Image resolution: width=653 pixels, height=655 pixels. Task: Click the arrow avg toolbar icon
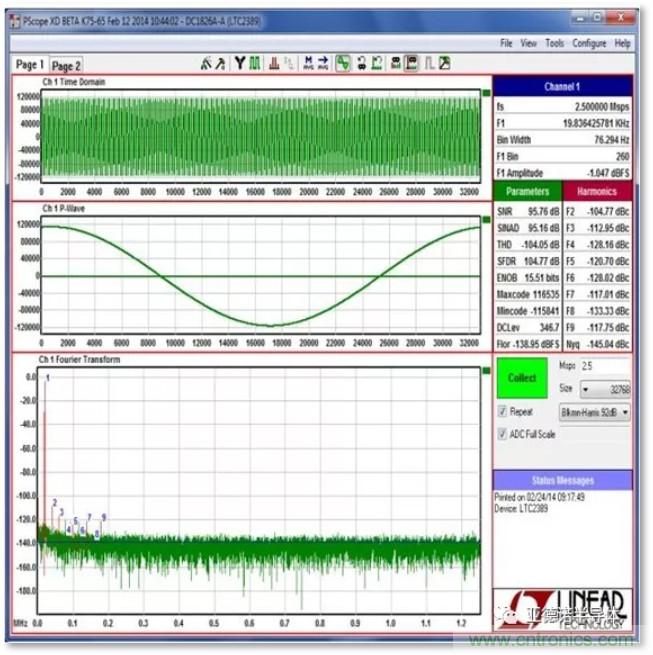click(324, 63)
